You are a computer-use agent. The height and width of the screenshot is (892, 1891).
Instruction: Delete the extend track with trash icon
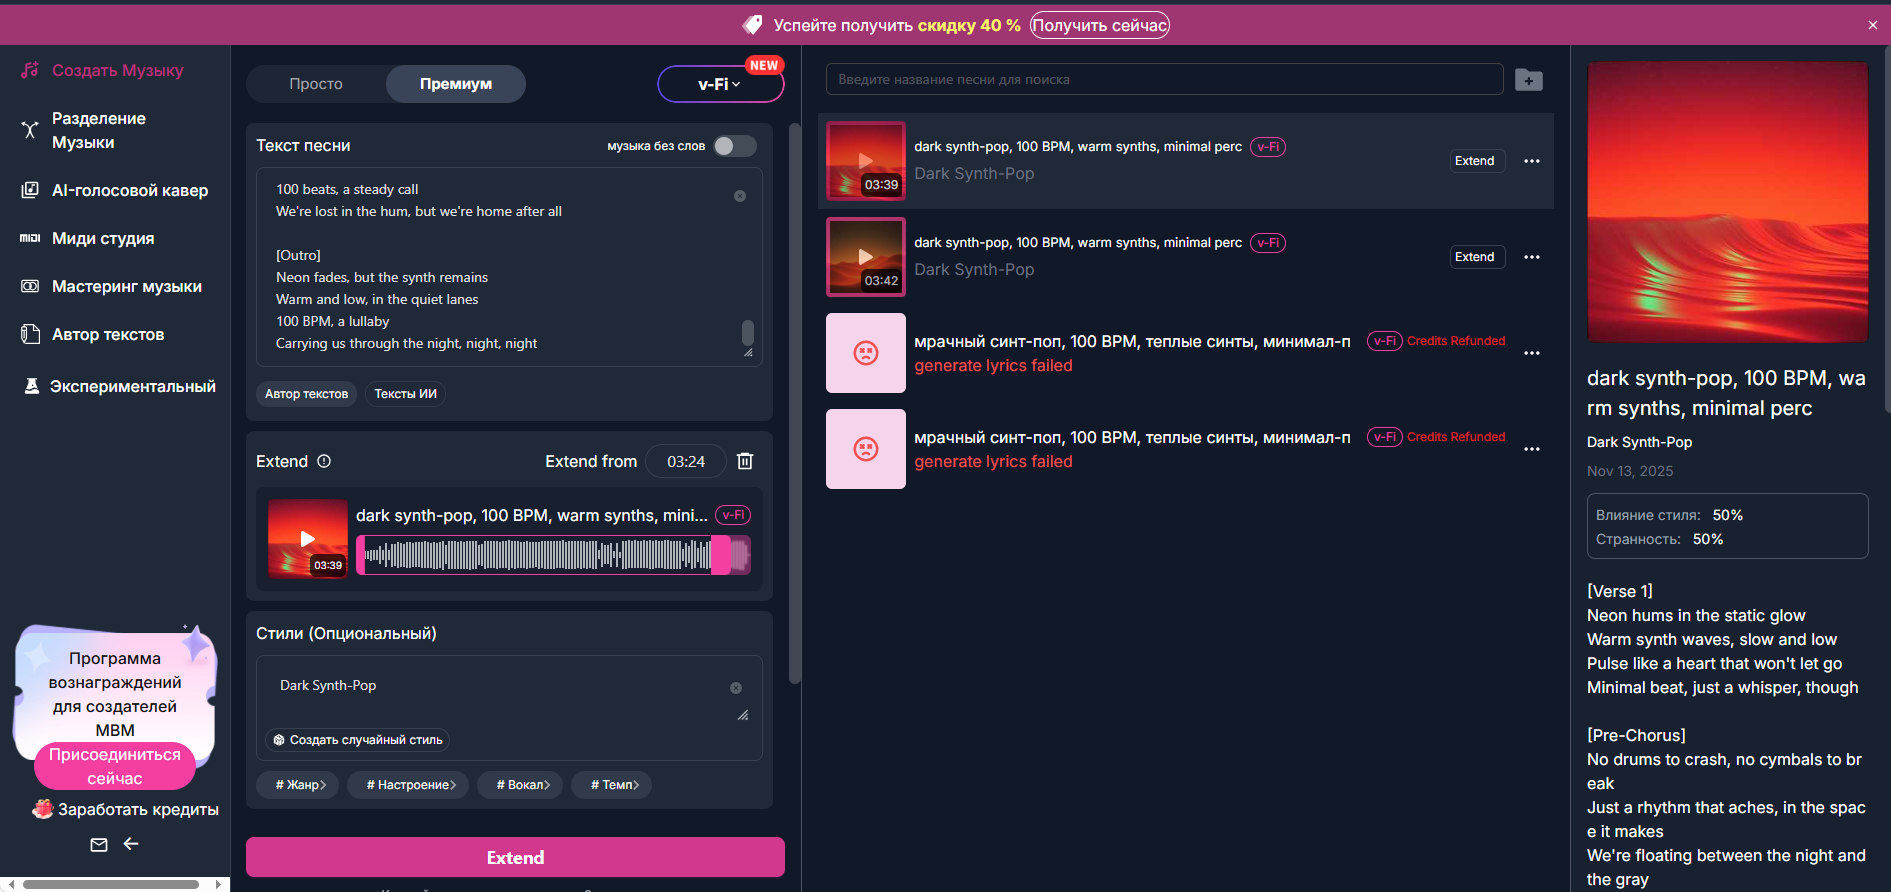745,461
